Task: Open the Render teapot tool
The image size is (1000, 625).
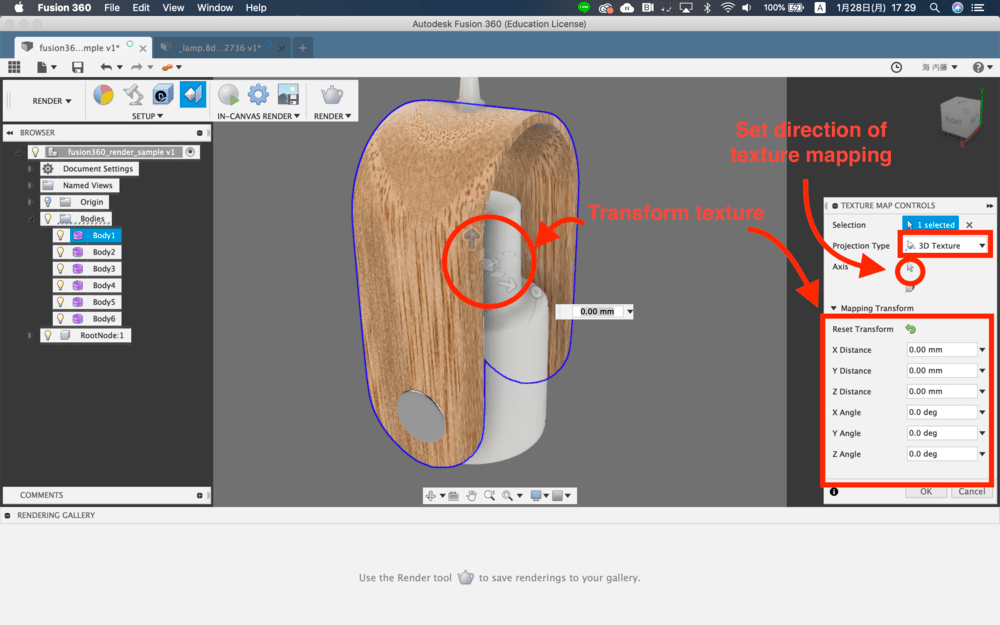Action: point(330,93)
